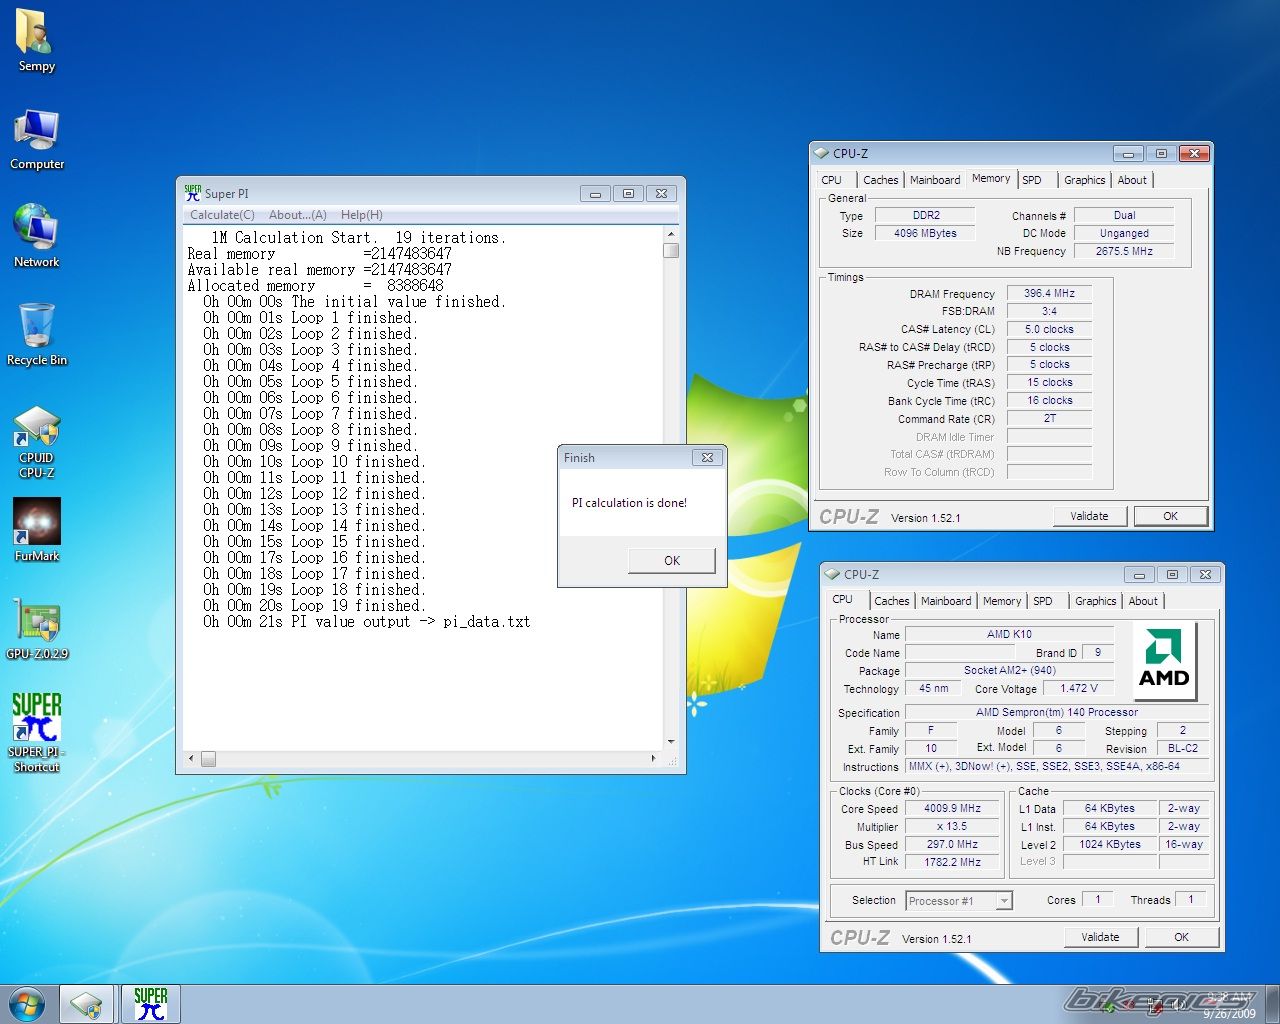Image resolution: width=1280 pixels, height=1024 pixels.
Task: Launch FurMark from the desktop
Action: pyautogui.click(x=37, y=529)
